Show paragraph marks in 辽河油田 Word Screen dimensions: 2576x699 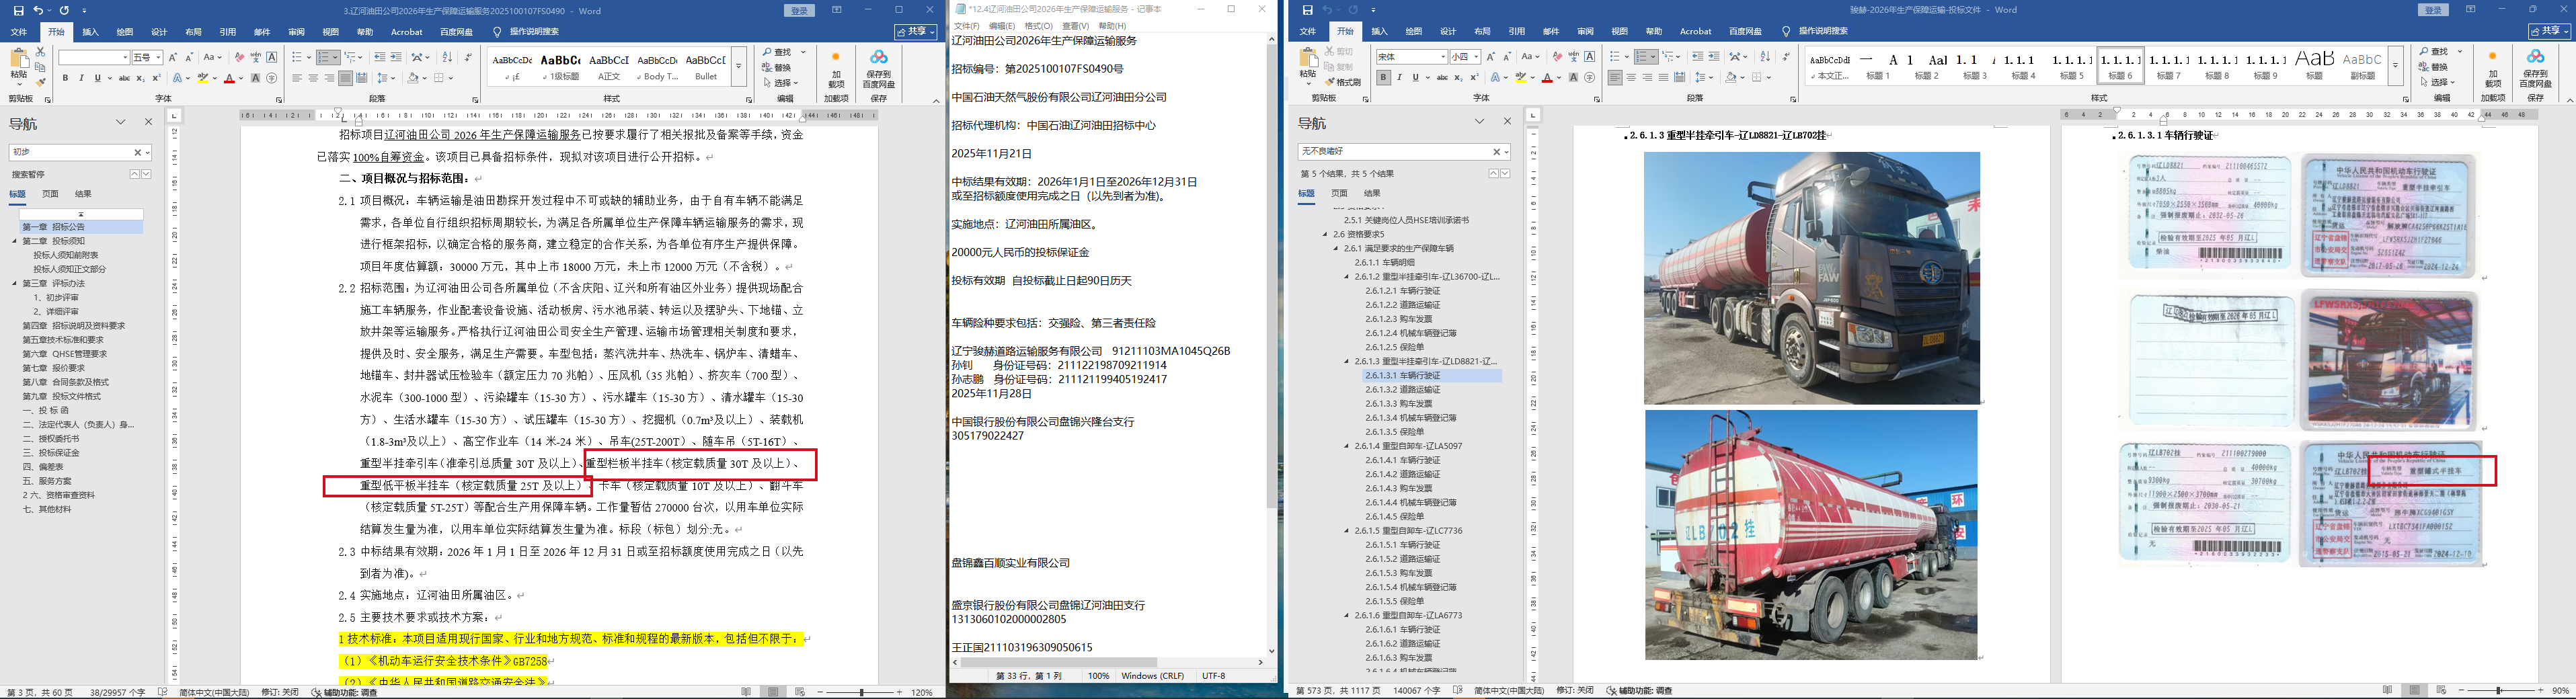click(467, 57)
